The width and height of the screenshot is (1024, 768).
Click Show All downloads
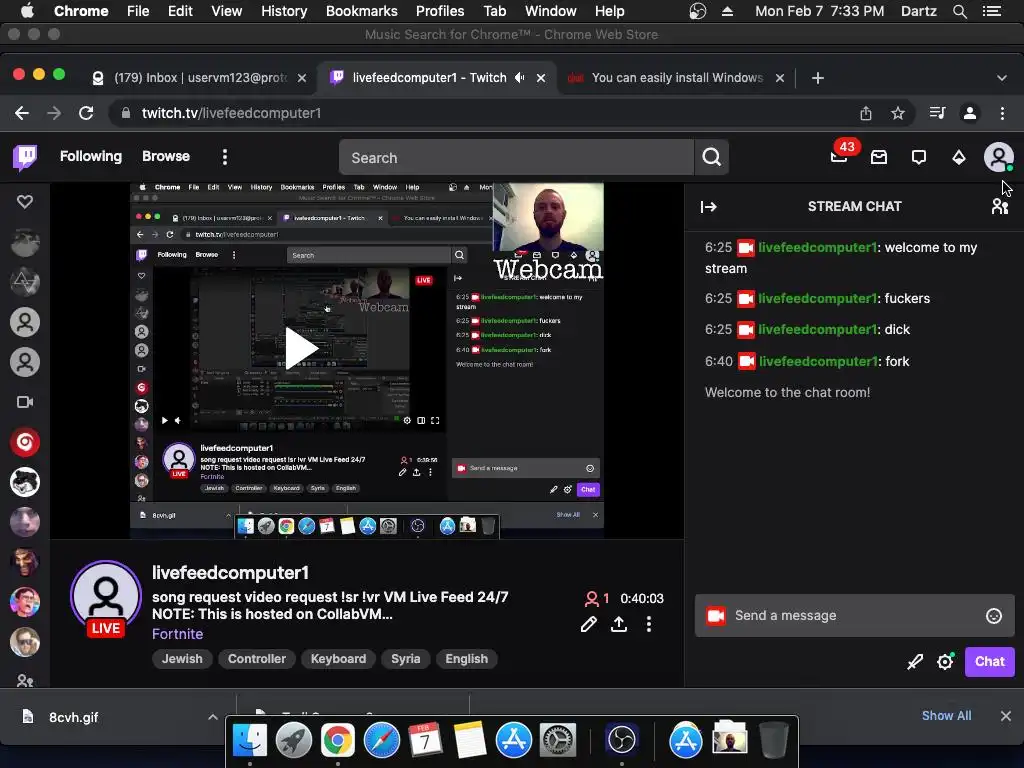946,716
